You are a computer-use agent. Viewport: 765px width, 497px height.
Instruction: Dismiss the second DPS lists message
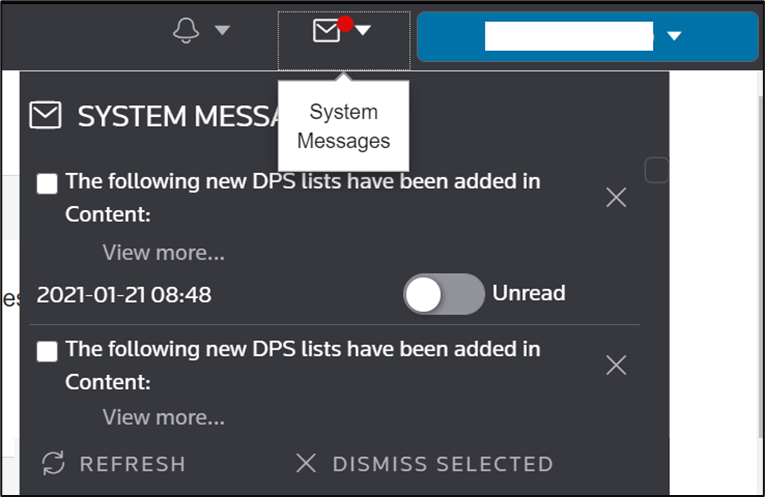tap(616, 365)
